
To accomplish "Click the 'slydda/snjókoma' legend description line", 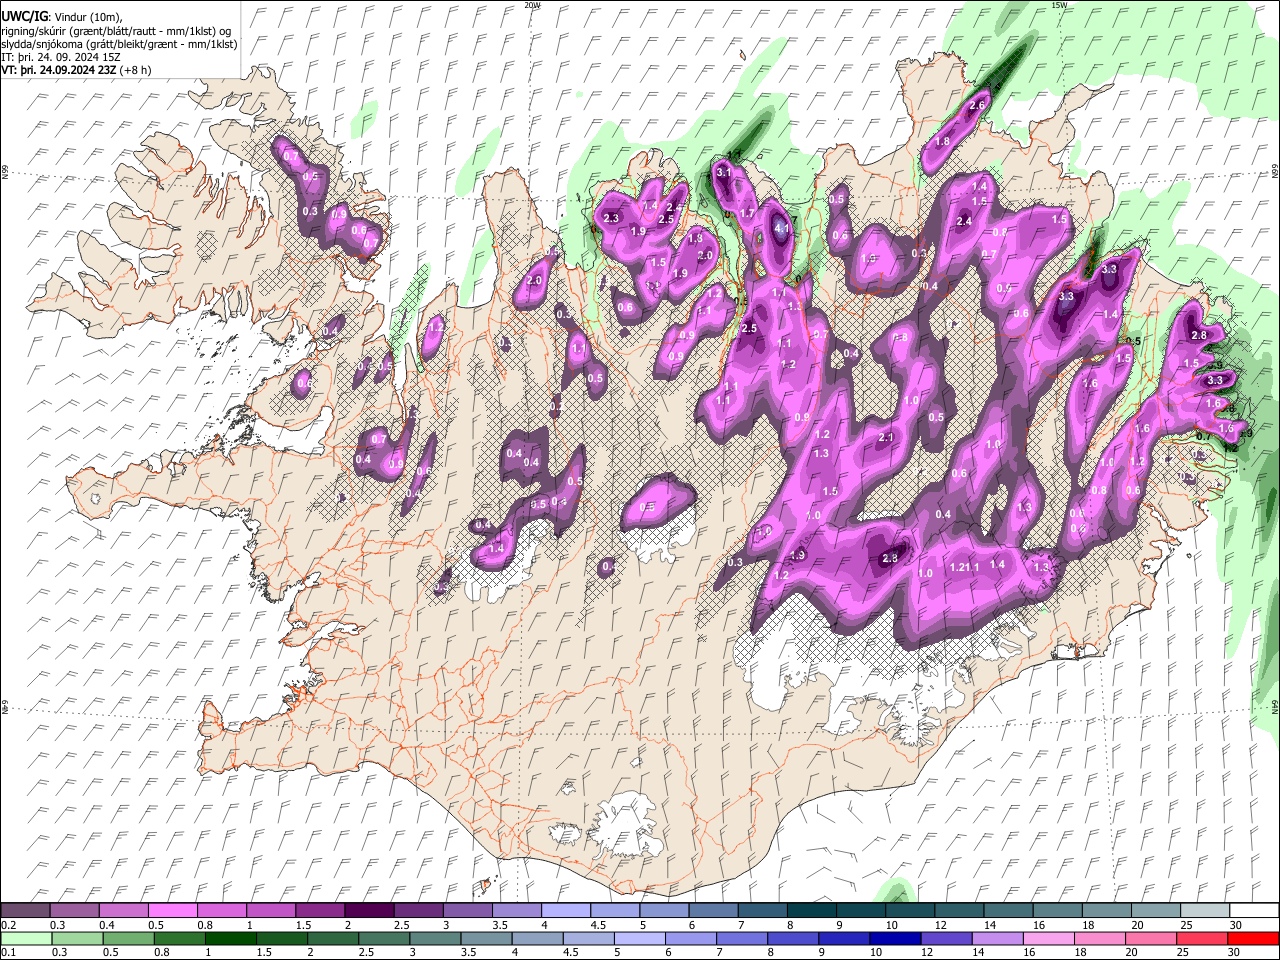I will coord(119,44).
